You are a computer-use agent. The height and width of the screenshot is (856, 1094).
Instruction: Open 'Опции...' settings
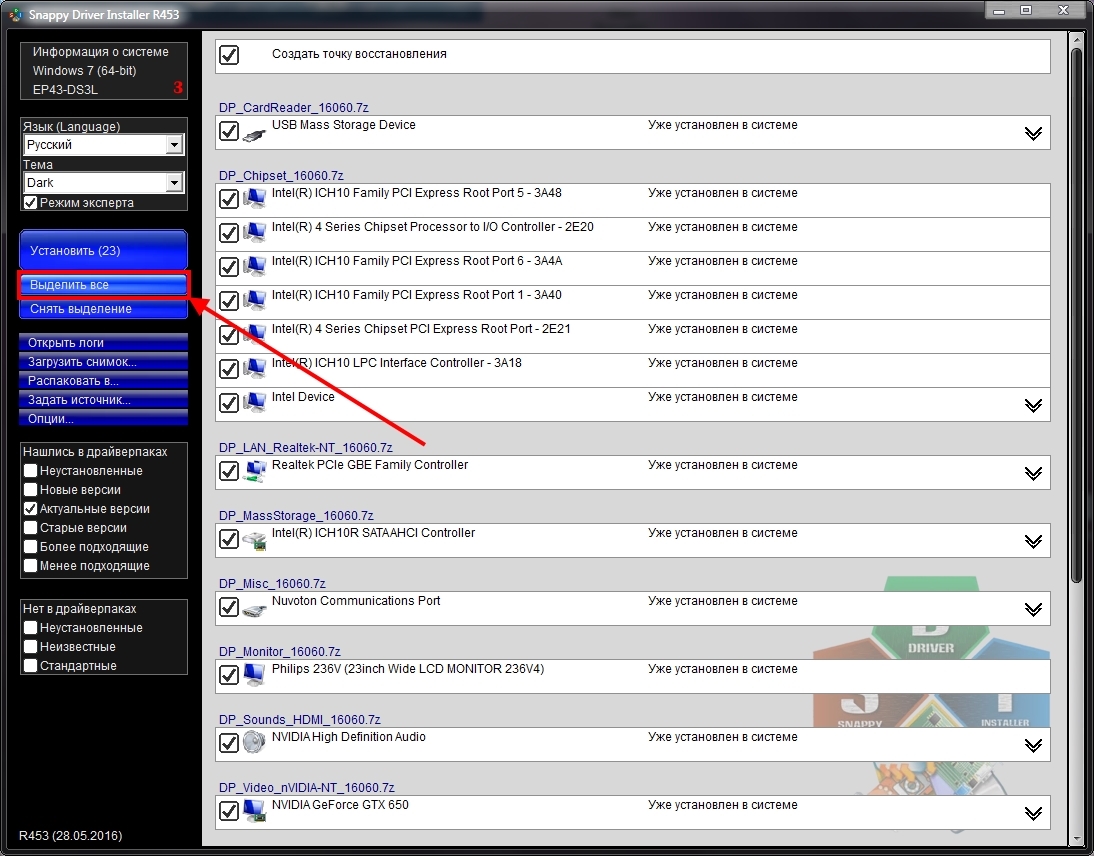(x=103, y=419)
